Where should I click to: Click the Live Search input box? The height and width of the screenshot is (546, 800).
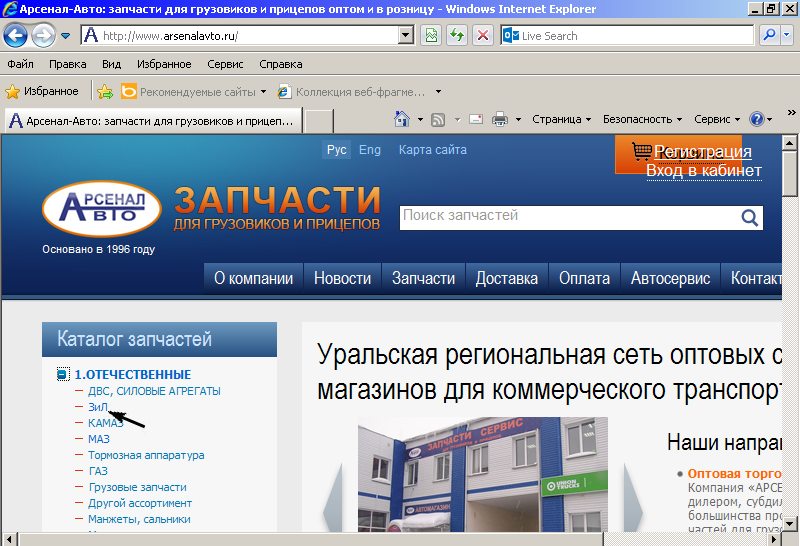(x=627, y=36)
